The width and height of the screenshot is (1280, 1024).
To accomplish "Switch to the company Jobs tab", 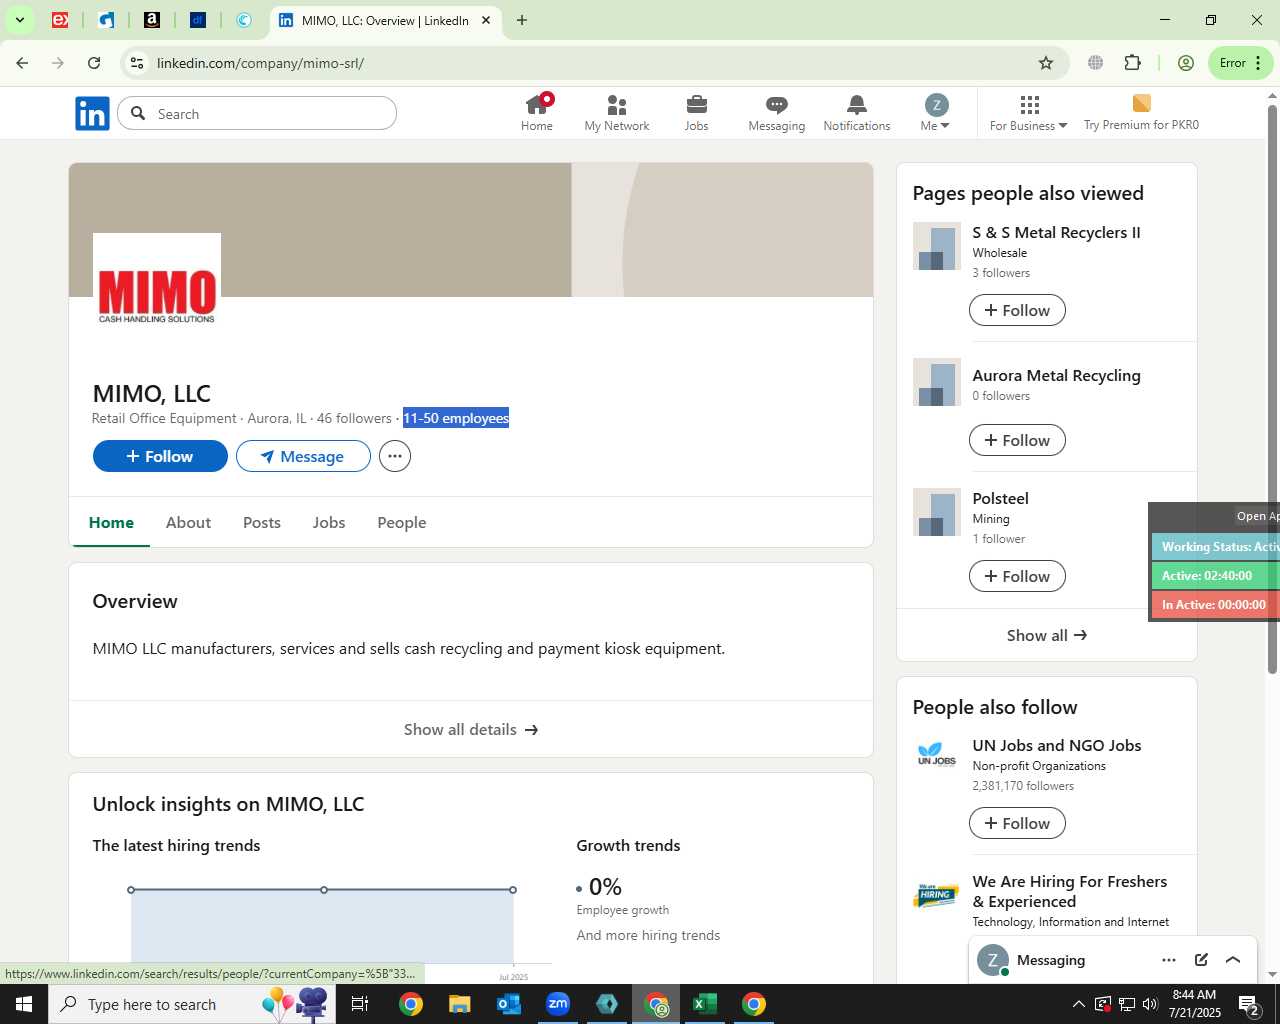I will (329, 522).
